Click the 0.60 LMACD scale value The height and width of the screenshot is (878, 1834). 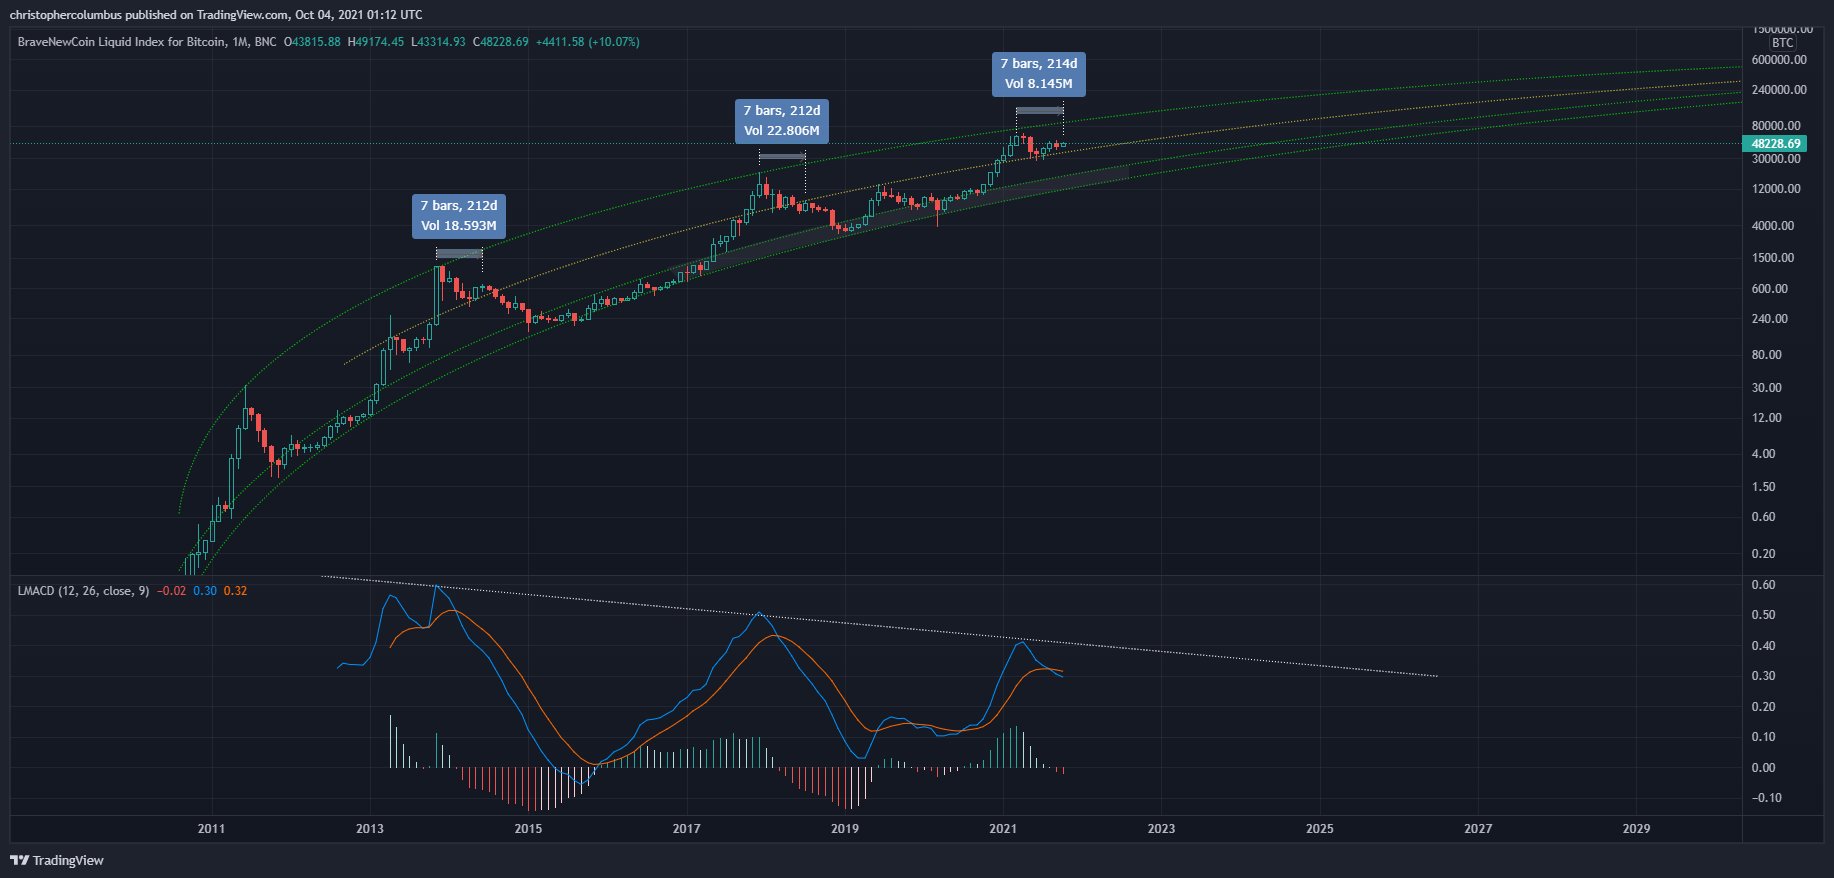tap(1764, 585)
